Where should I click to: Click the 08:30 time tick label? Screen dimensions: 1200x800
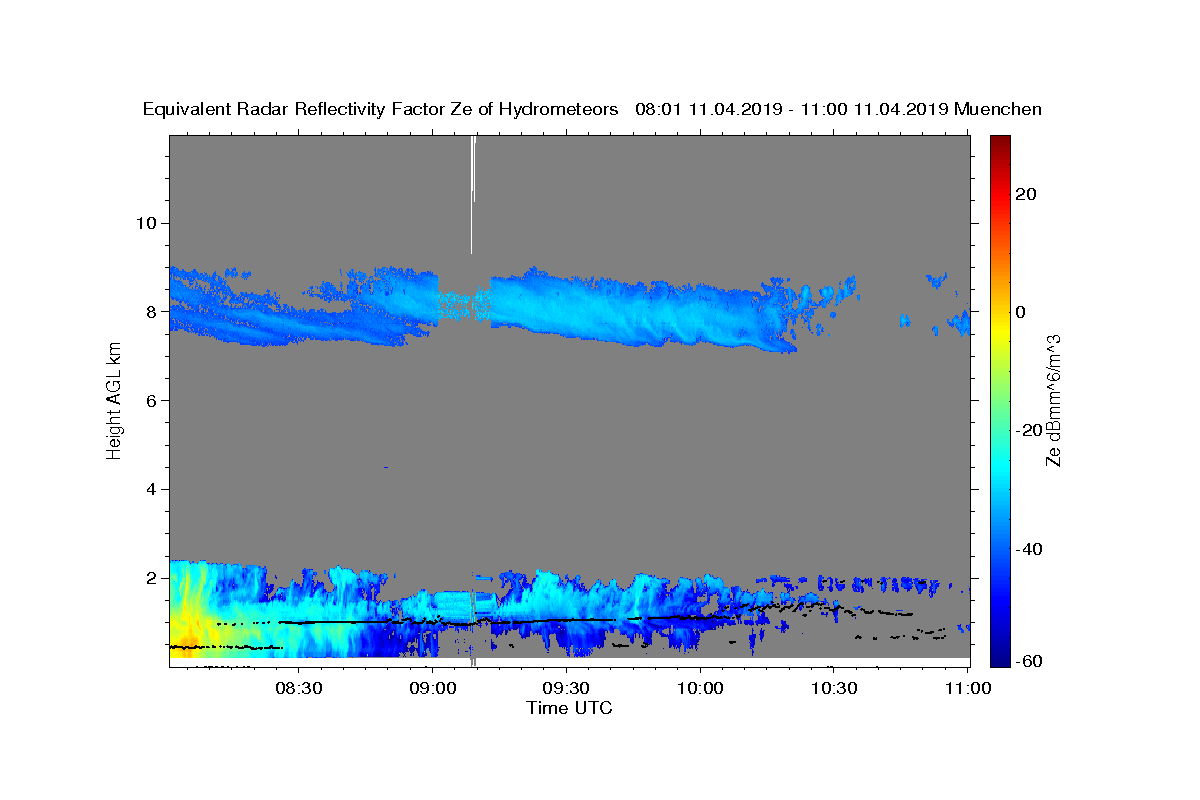(x=298, y=689)
